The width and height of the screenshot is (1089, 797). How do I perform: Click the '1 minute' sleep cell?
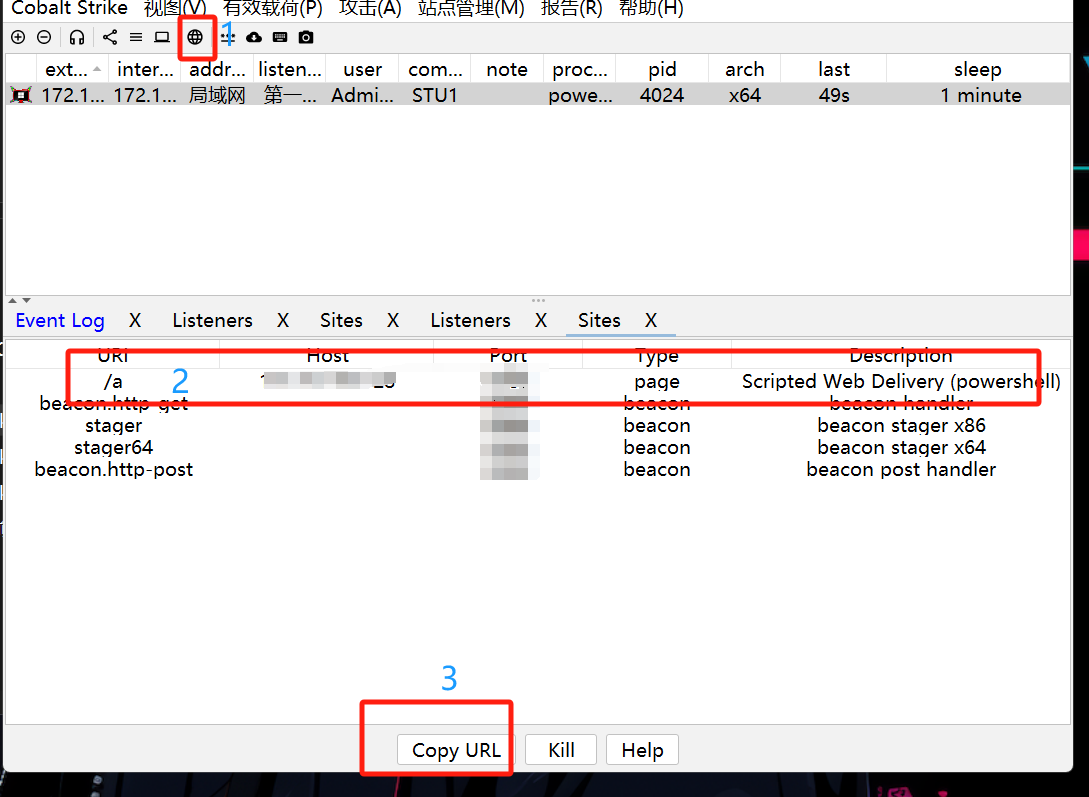pos(981,95)
